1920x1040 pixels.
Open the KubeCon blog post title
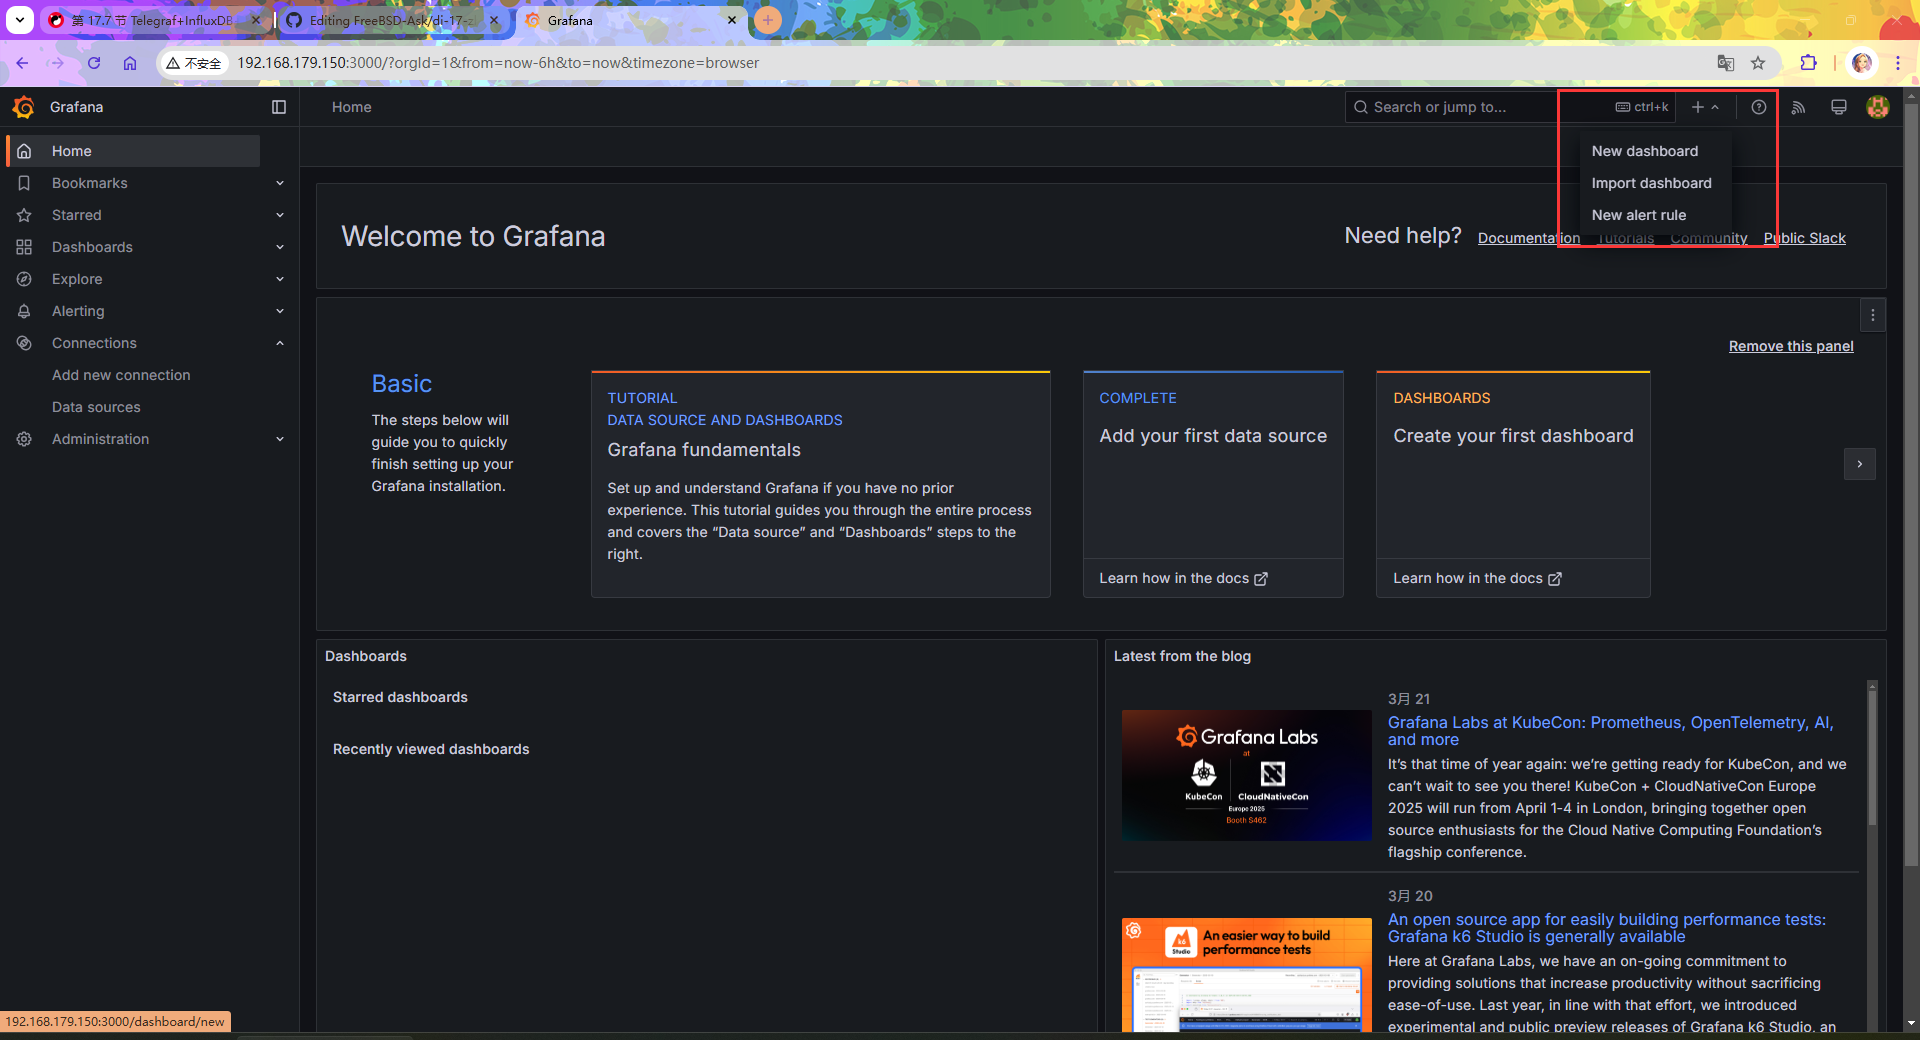[x=1610, y=731]
